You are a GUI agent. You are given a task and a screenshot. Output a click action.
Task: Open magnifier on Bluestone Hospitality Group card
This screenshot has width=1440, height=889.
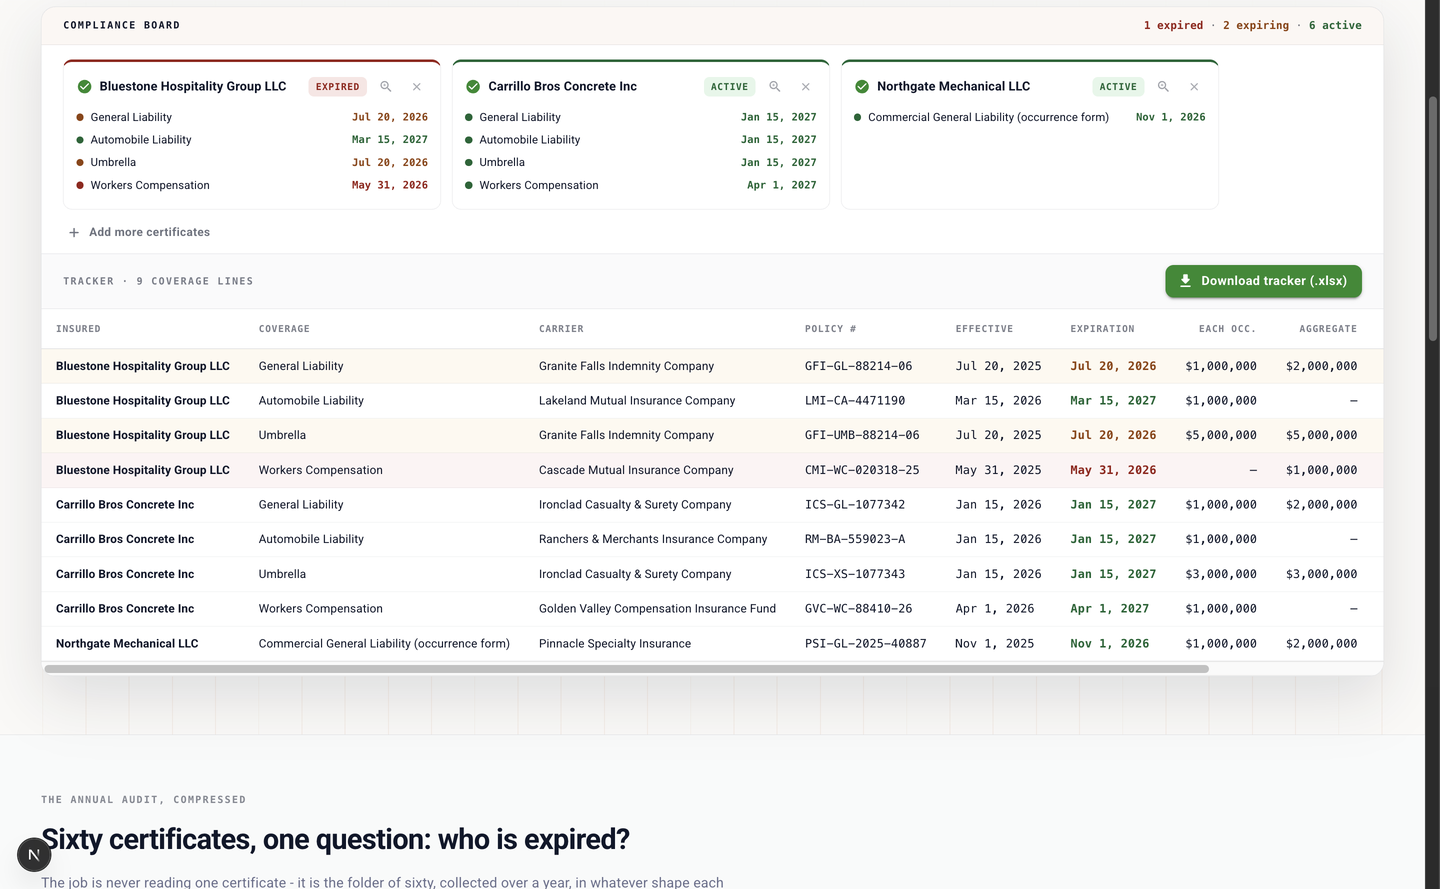(386, 87)
